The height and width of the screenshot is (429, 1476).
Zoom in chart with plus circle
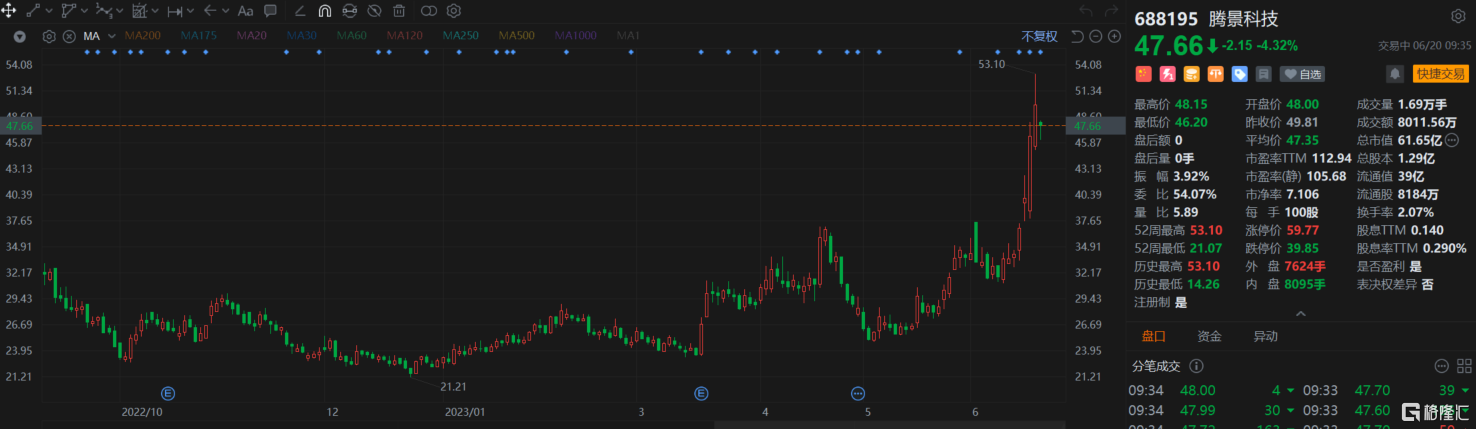(x=1113, y=36)
